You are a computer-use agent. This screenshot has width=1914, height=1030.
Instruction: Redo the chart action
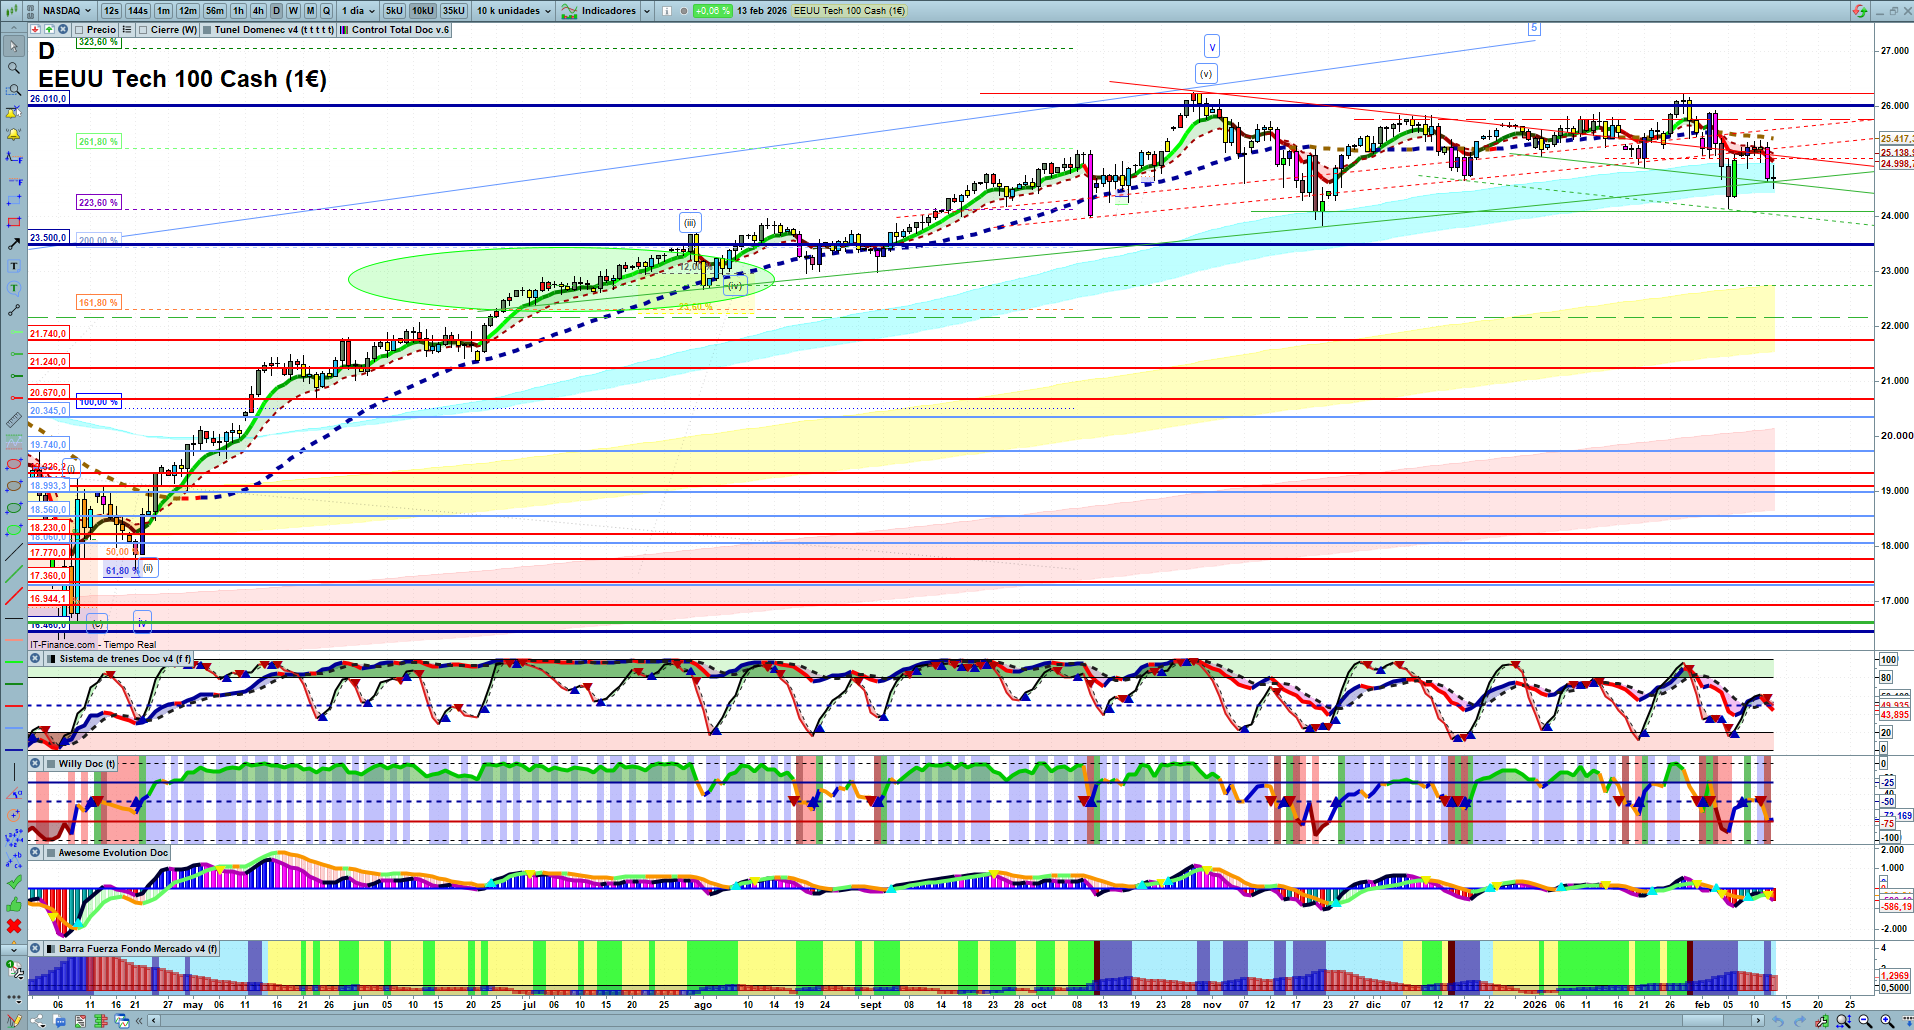(x=1799, y=1021)
